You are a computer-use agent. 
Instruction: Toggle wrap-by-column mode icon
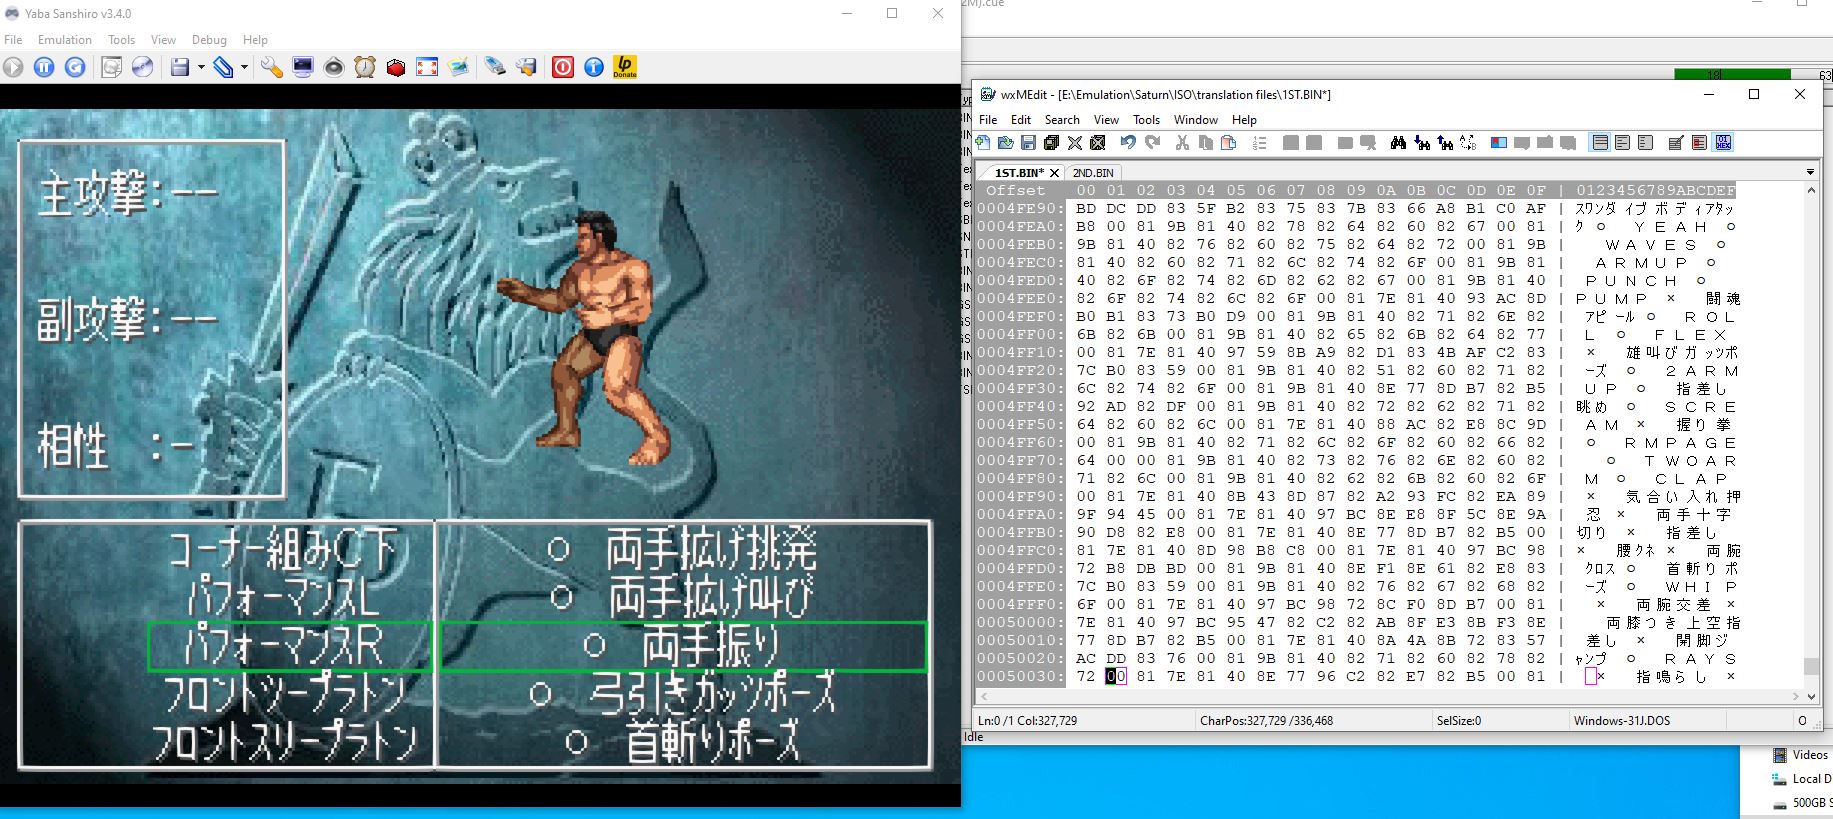(x=1645, y=143)
